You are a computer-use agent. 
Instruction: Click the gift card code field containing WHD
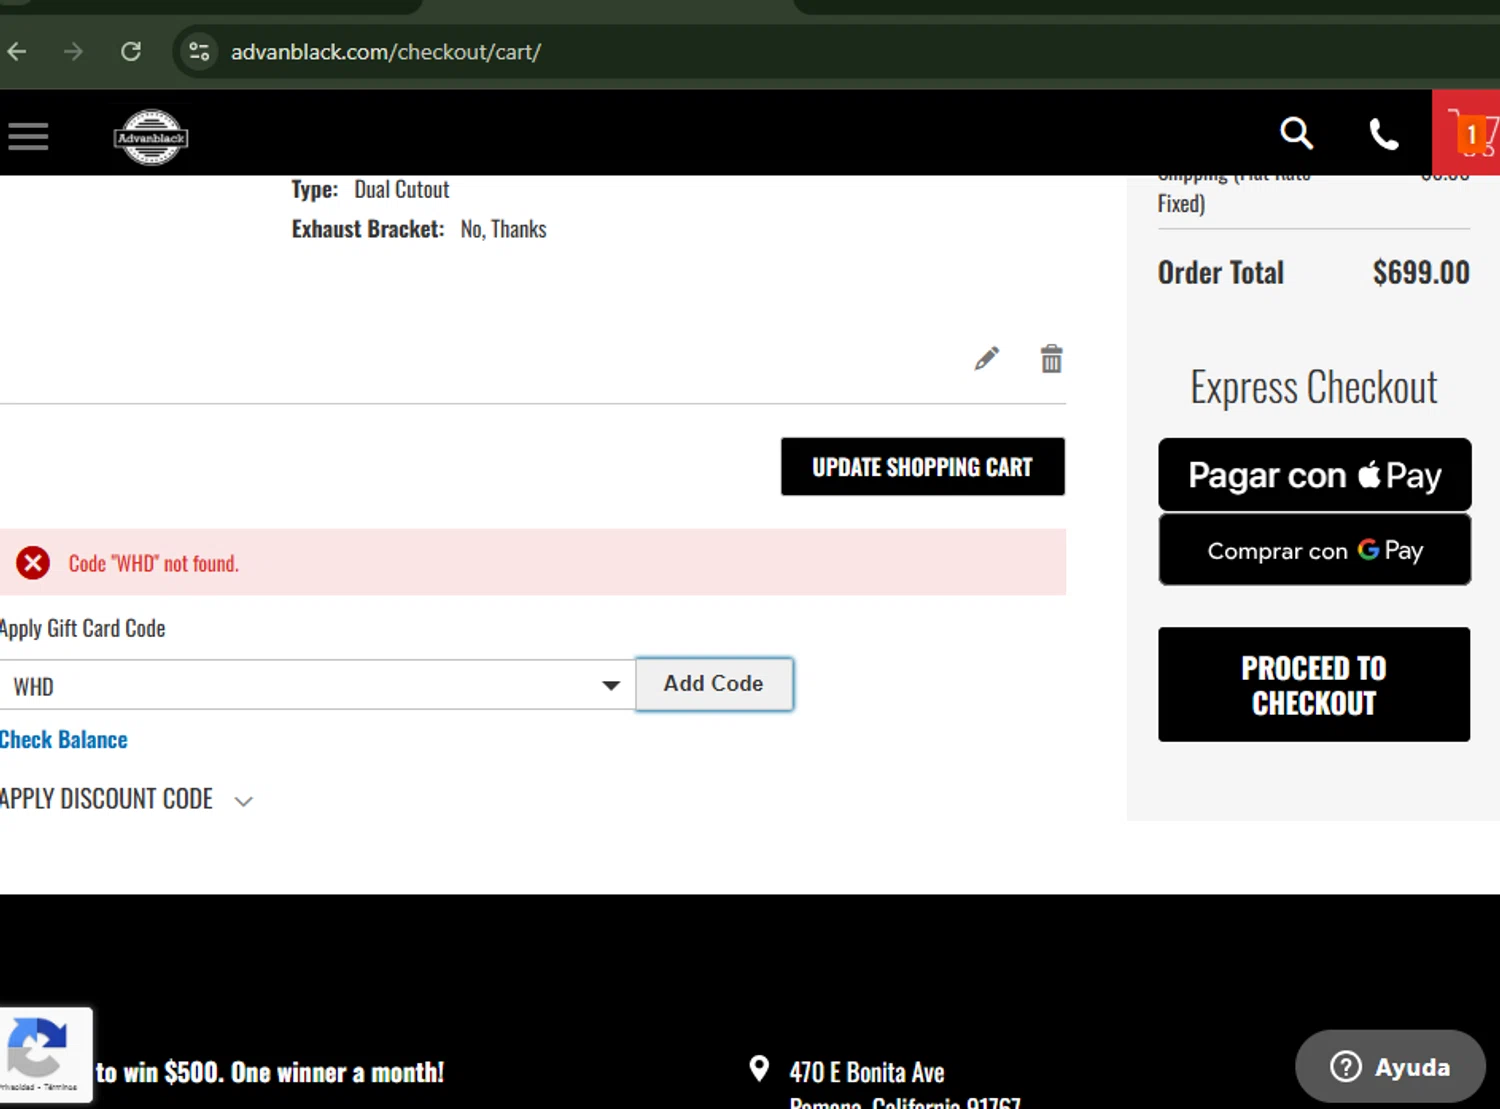[x=317, y=685]
